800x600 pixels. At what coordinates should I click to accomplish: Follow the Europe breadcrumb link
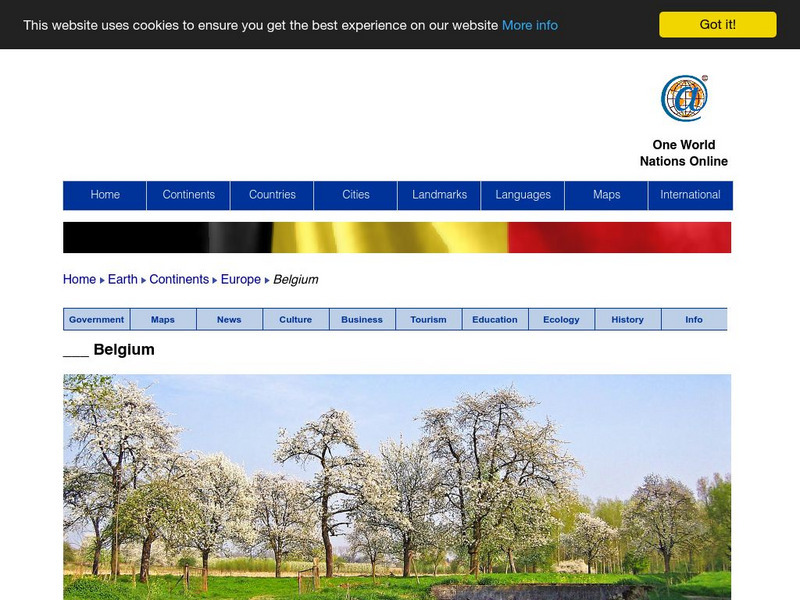[240, 279]
